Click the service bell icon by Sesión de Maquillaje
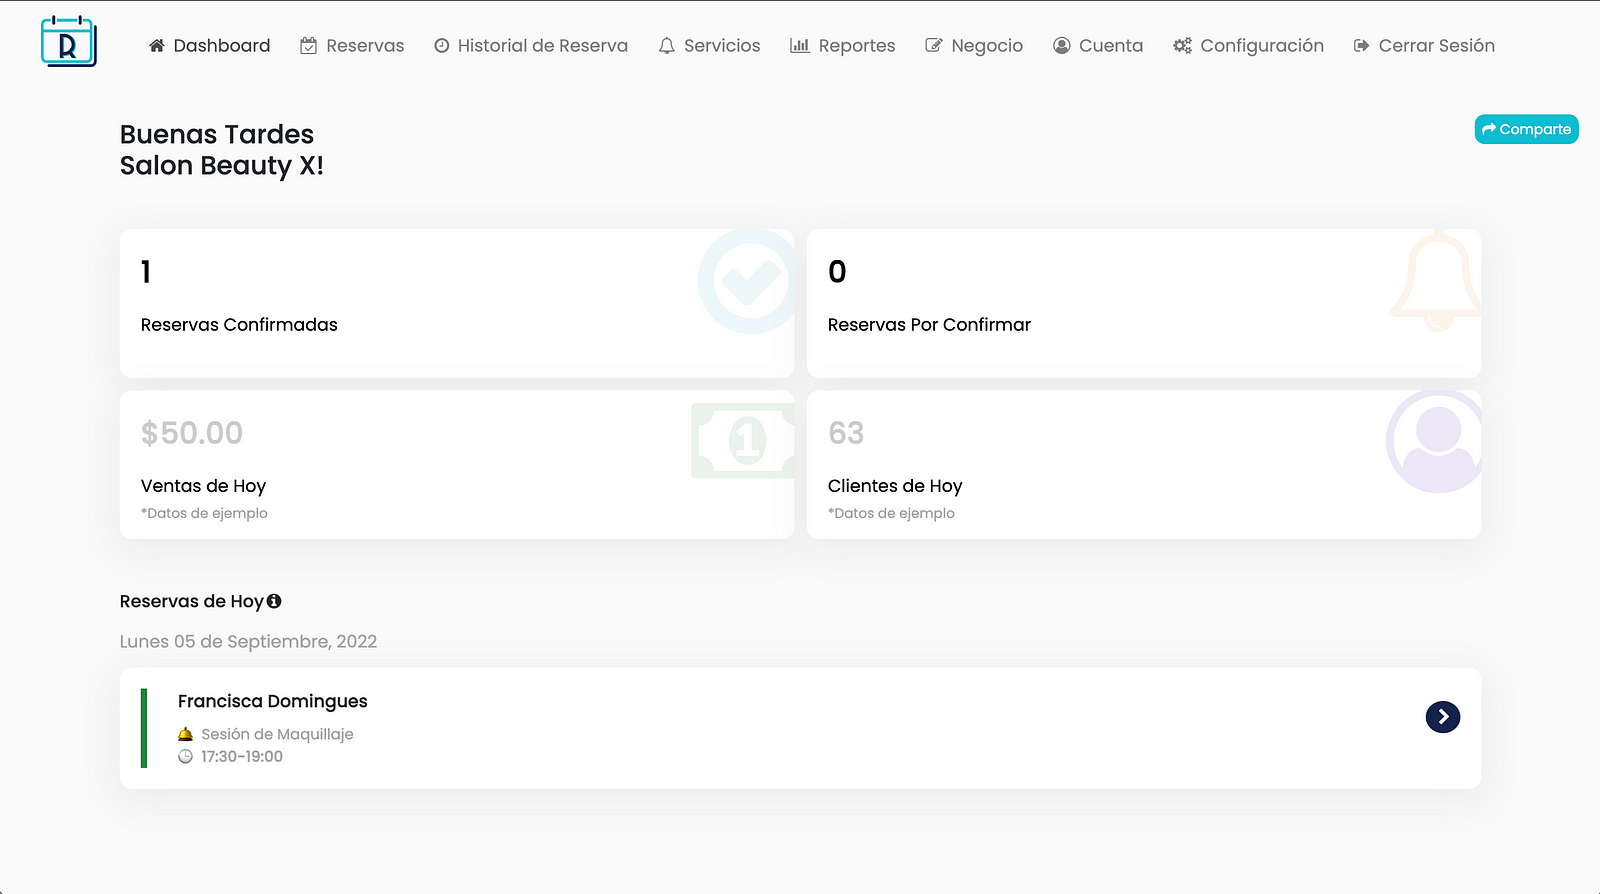This screenshot has height=894, width=1600. tap(185, 734)
